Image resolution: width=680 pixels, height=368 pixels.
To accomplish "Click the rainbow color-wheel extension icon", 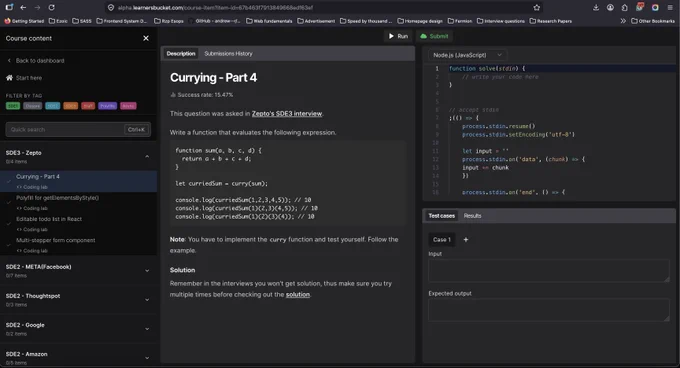I will click(655, 7).
